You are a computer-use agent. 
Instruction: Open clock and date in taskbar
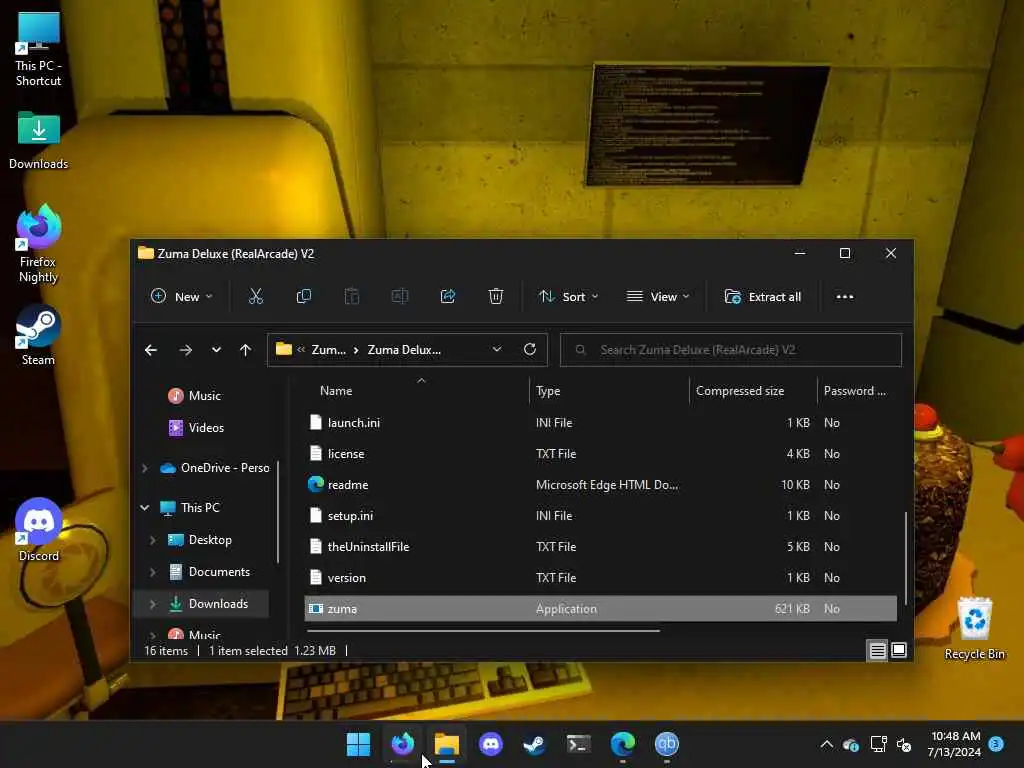pyautogui.click(x=955, y=744)
